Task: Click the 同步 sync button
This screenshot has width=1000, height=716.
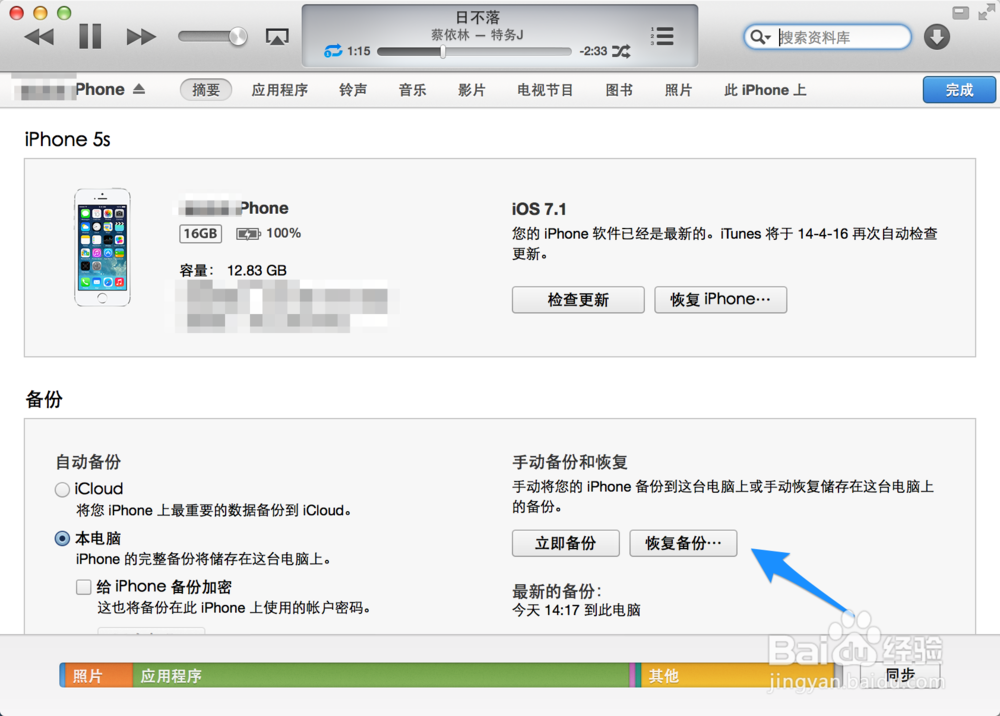Action: (901, 674)
